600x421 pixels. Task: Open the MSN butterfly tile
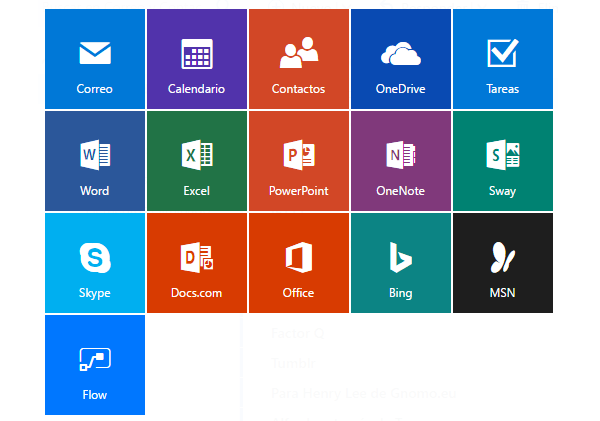[x=503, y=263]
